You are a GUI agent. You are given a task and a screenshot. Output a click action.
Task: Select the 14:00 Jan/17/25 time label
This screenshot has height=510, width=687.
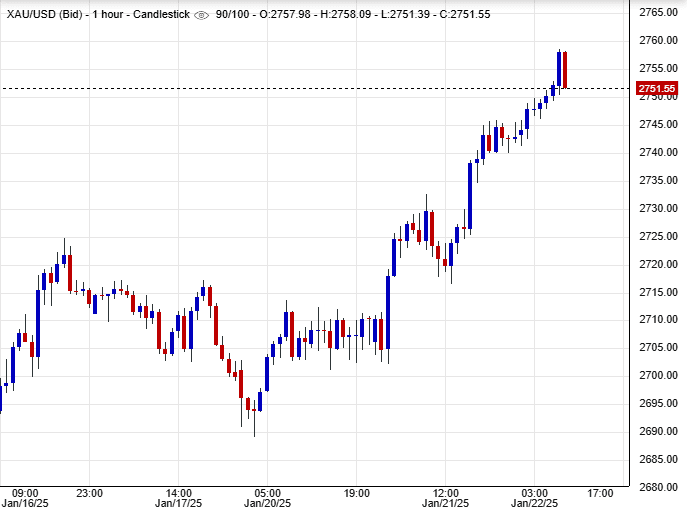coord(178,499)
